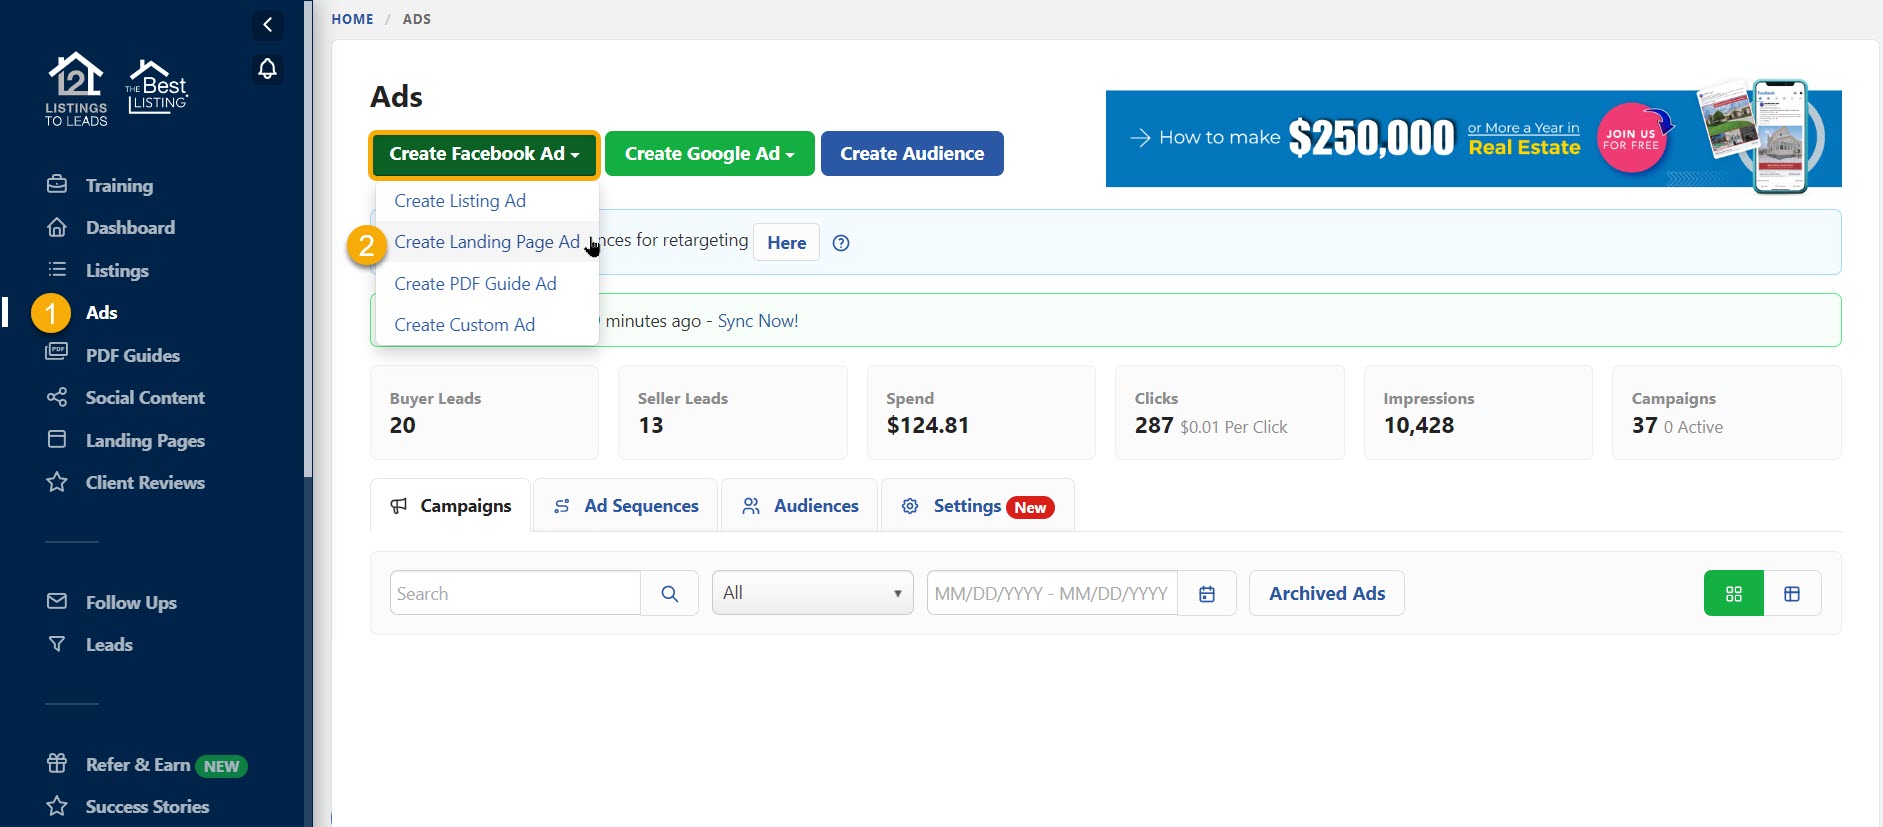Image resolution: width=1883 pixels, height=827 pixels.
Task: Switch to grid view
Action: [1734, 593]
